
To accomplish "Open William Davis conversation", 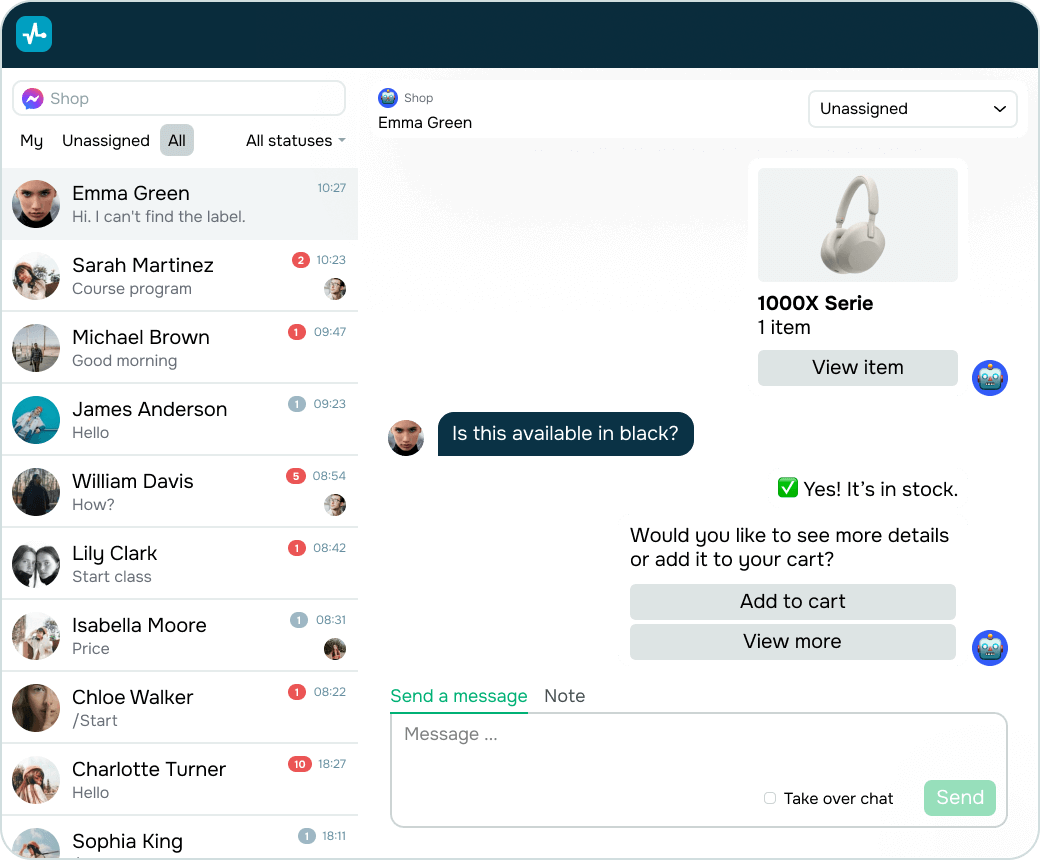I will click(x=180, y=492).
